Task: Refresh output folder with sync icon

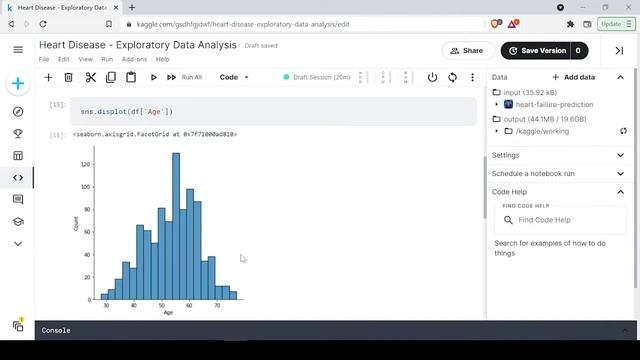Action: pyautogui.click(x=623, y=131)
